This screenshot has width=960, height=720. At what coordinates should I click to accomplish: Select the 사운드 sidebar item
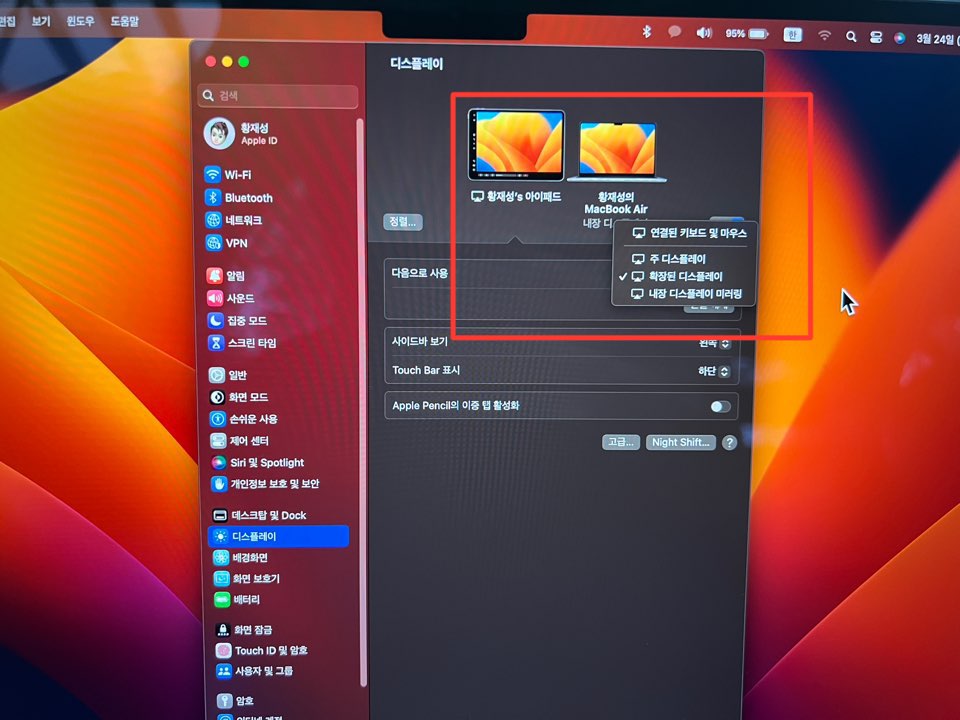[231, 298]
